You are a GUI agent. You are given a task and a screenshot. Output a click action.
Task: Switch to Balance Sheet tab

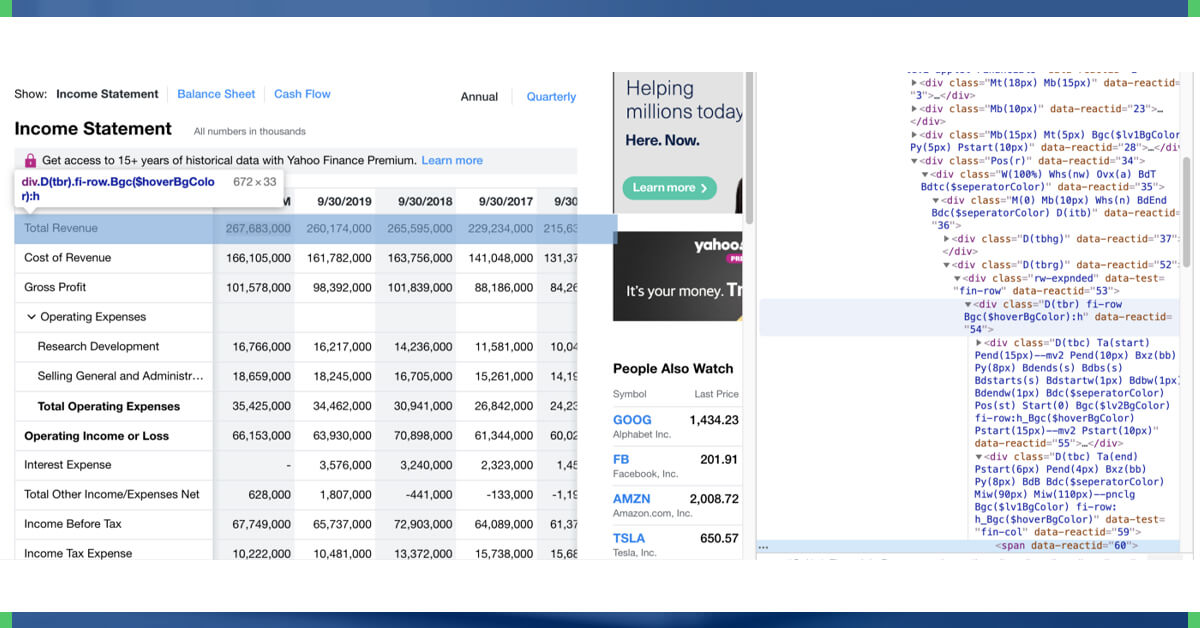(x=216, y=94)
